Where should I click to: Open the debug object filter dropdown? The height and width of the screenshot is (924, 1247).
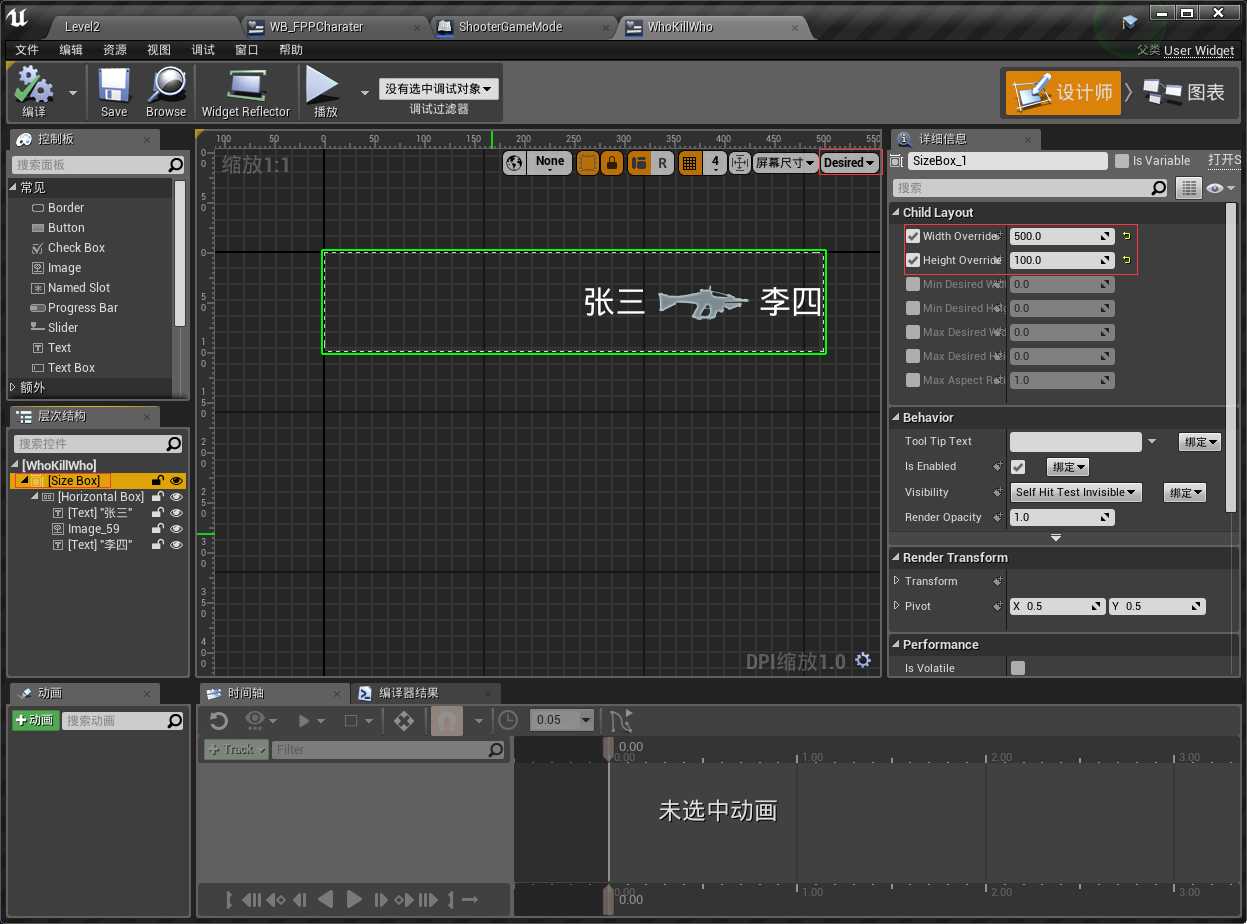[x=439, y=89]
